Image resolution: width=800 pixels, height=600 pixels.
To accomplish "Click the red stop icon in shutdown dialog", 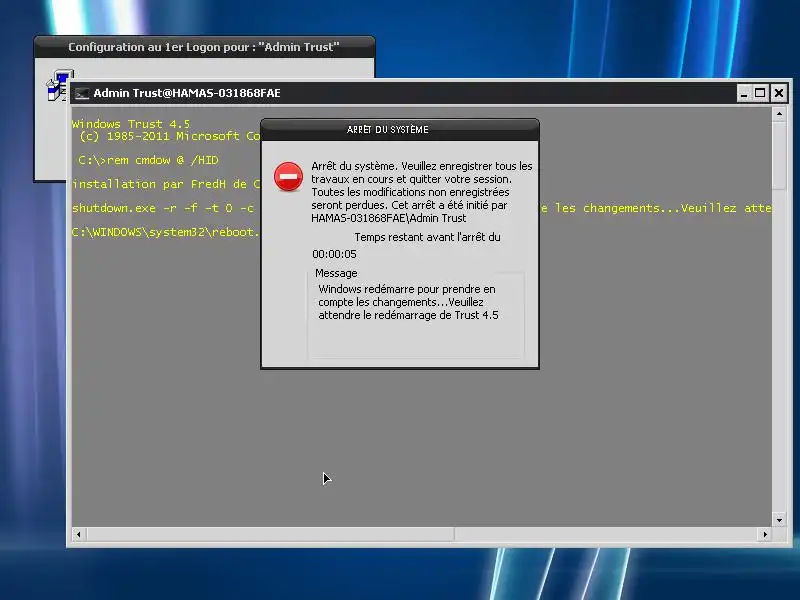I will tap(288, 177).
